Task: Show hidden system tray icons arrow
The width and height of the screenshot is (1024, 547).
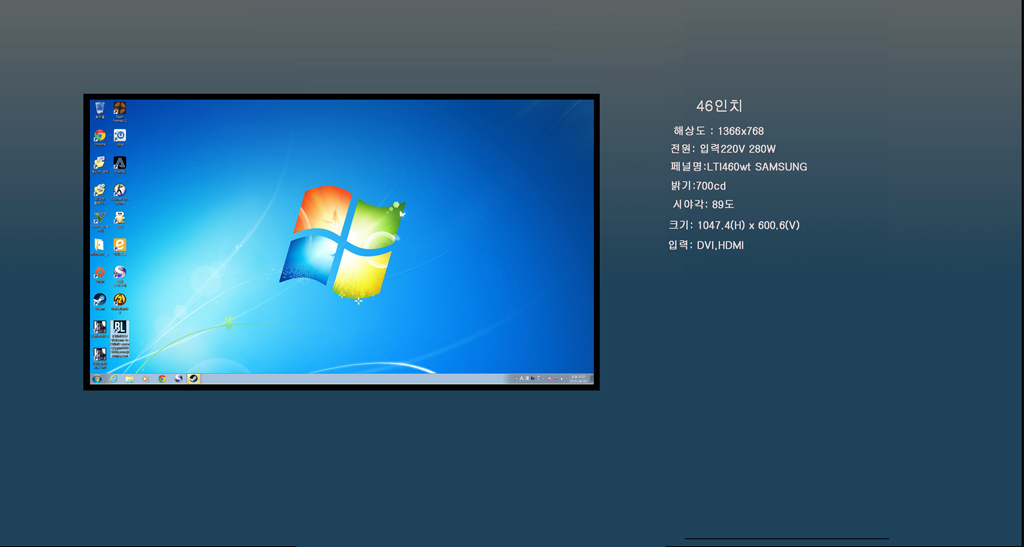Action: tap(541, 379)
